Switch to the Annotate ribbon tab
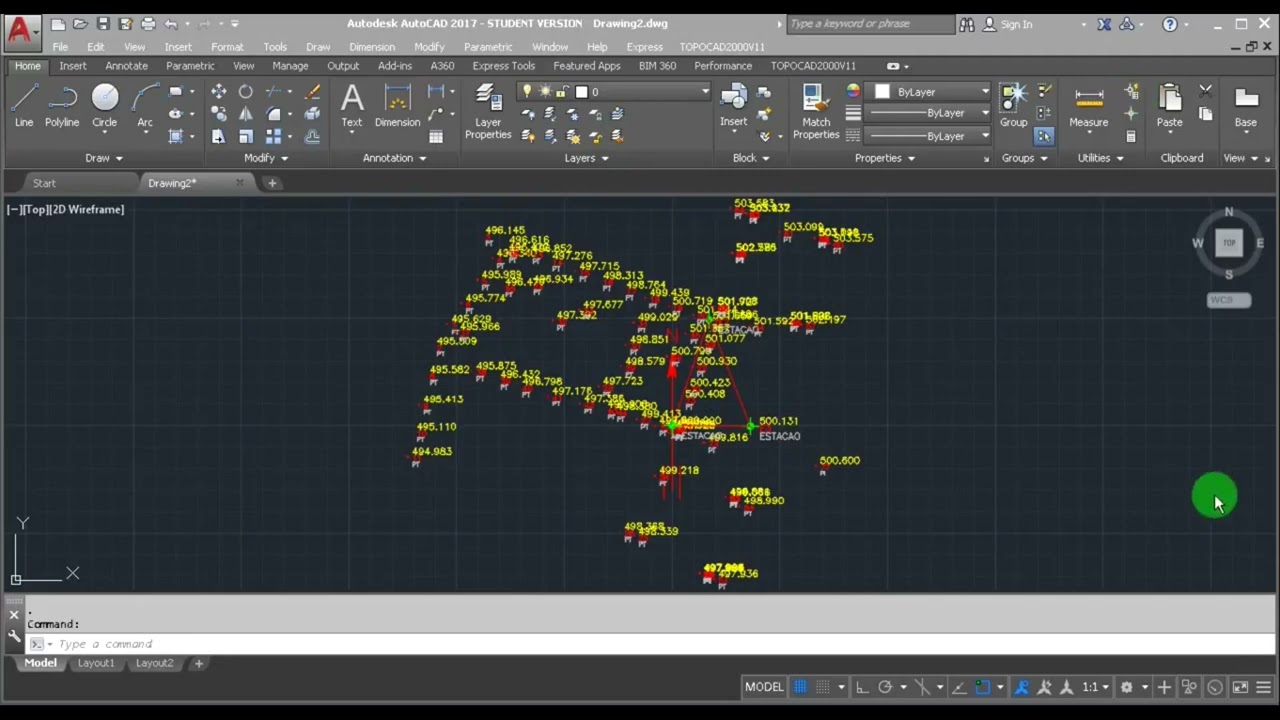The image size is (1280, 720). point(126,66)
